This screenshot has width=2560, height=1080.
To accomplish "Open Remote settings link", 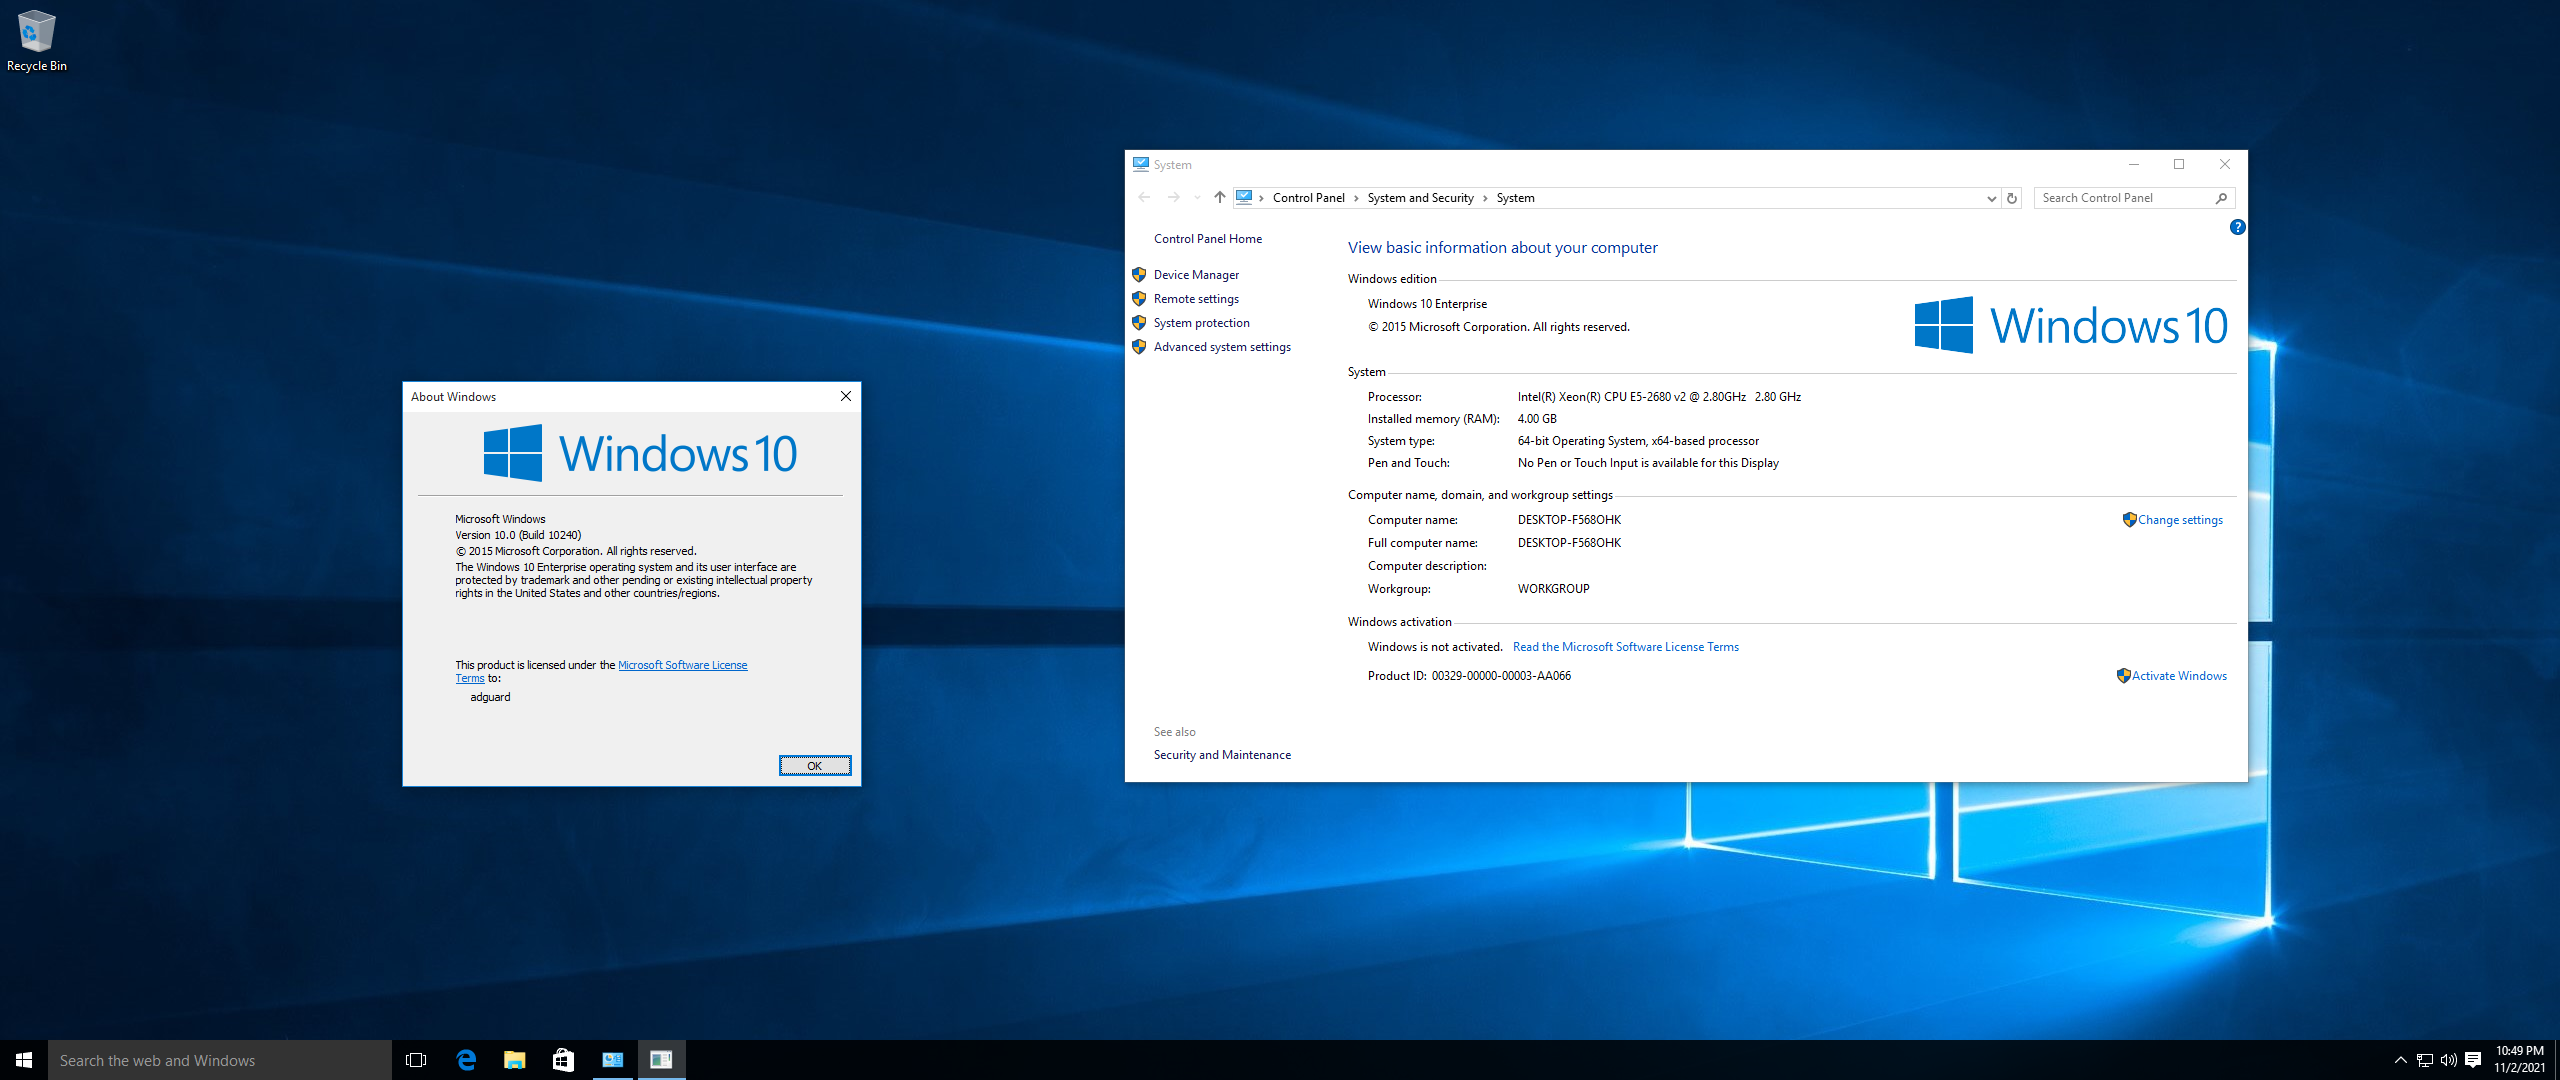I will tap(1196, 299).
